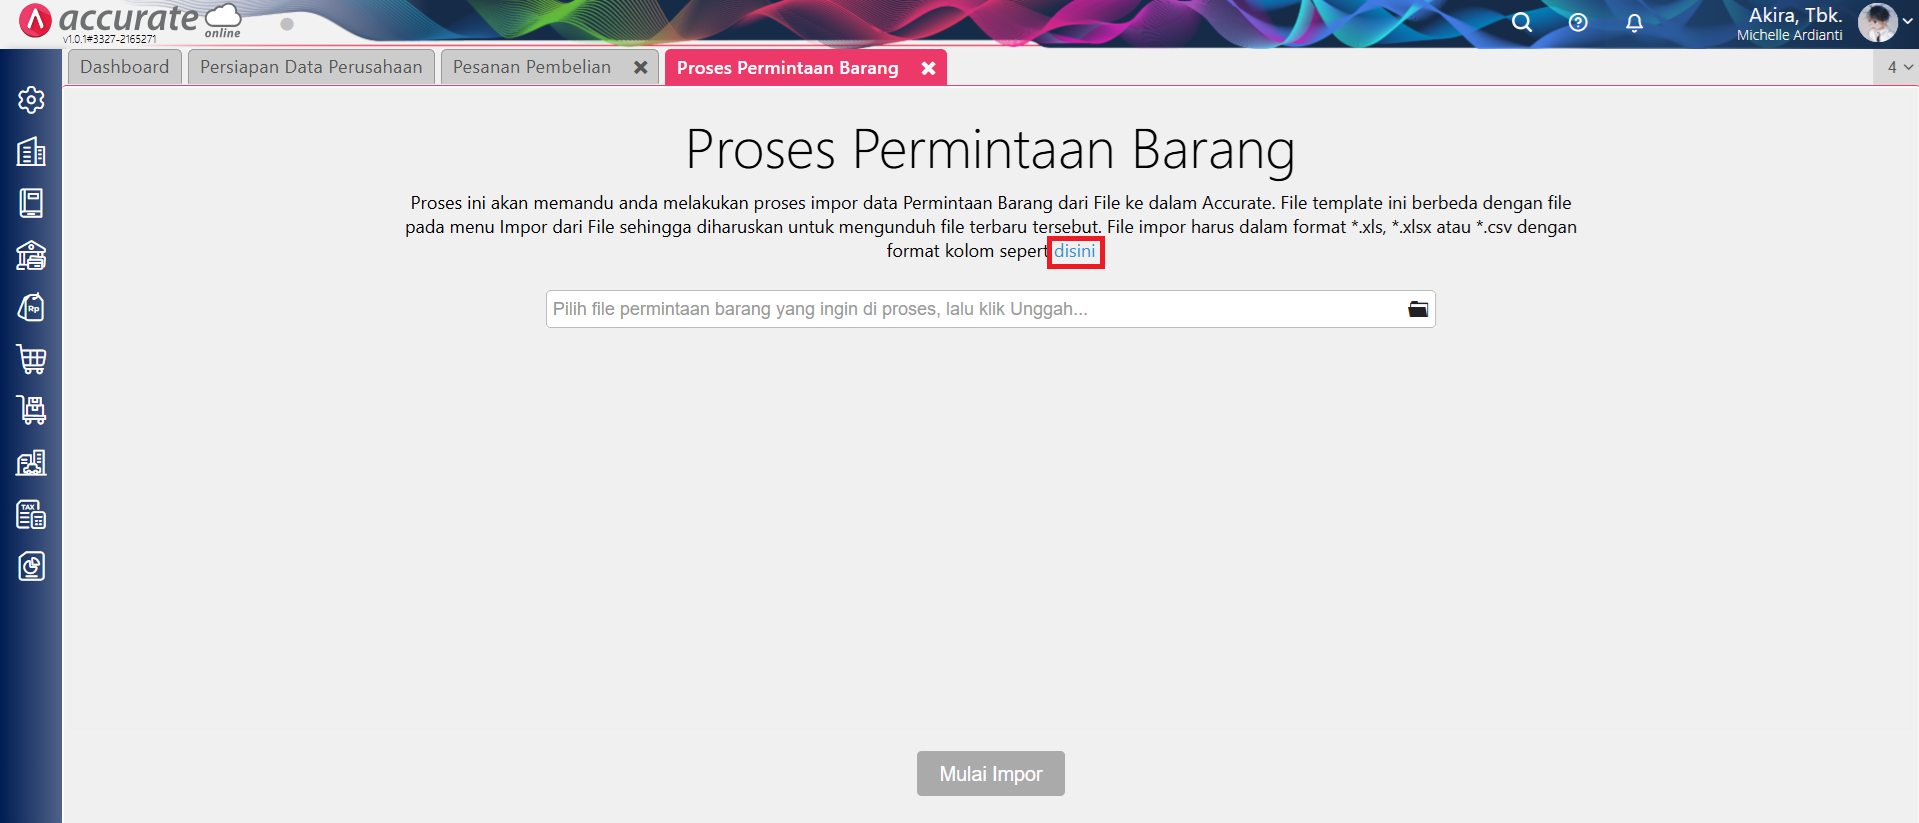Open the Company building module icon

(x=31, y=152)
